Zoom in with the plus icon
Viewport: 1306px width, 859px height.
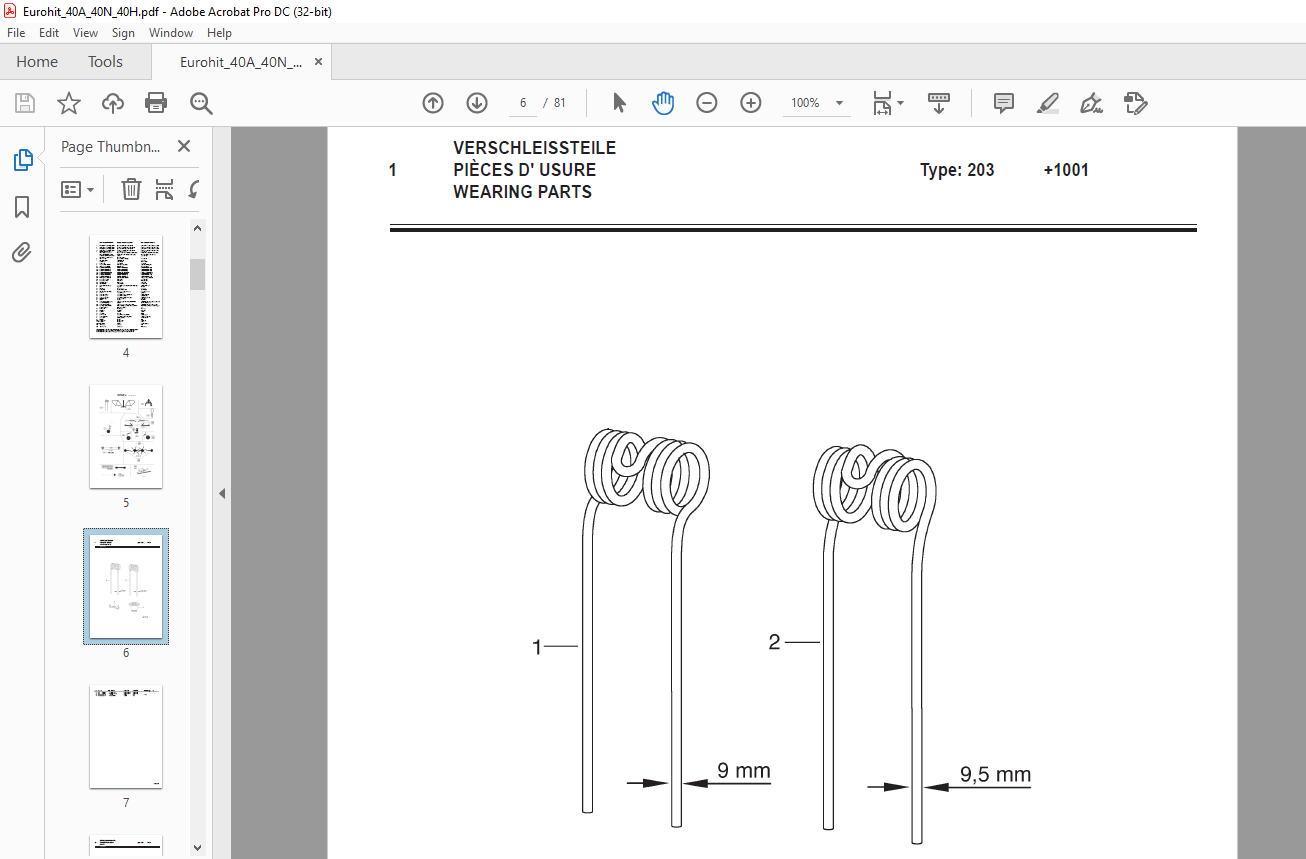751,103
